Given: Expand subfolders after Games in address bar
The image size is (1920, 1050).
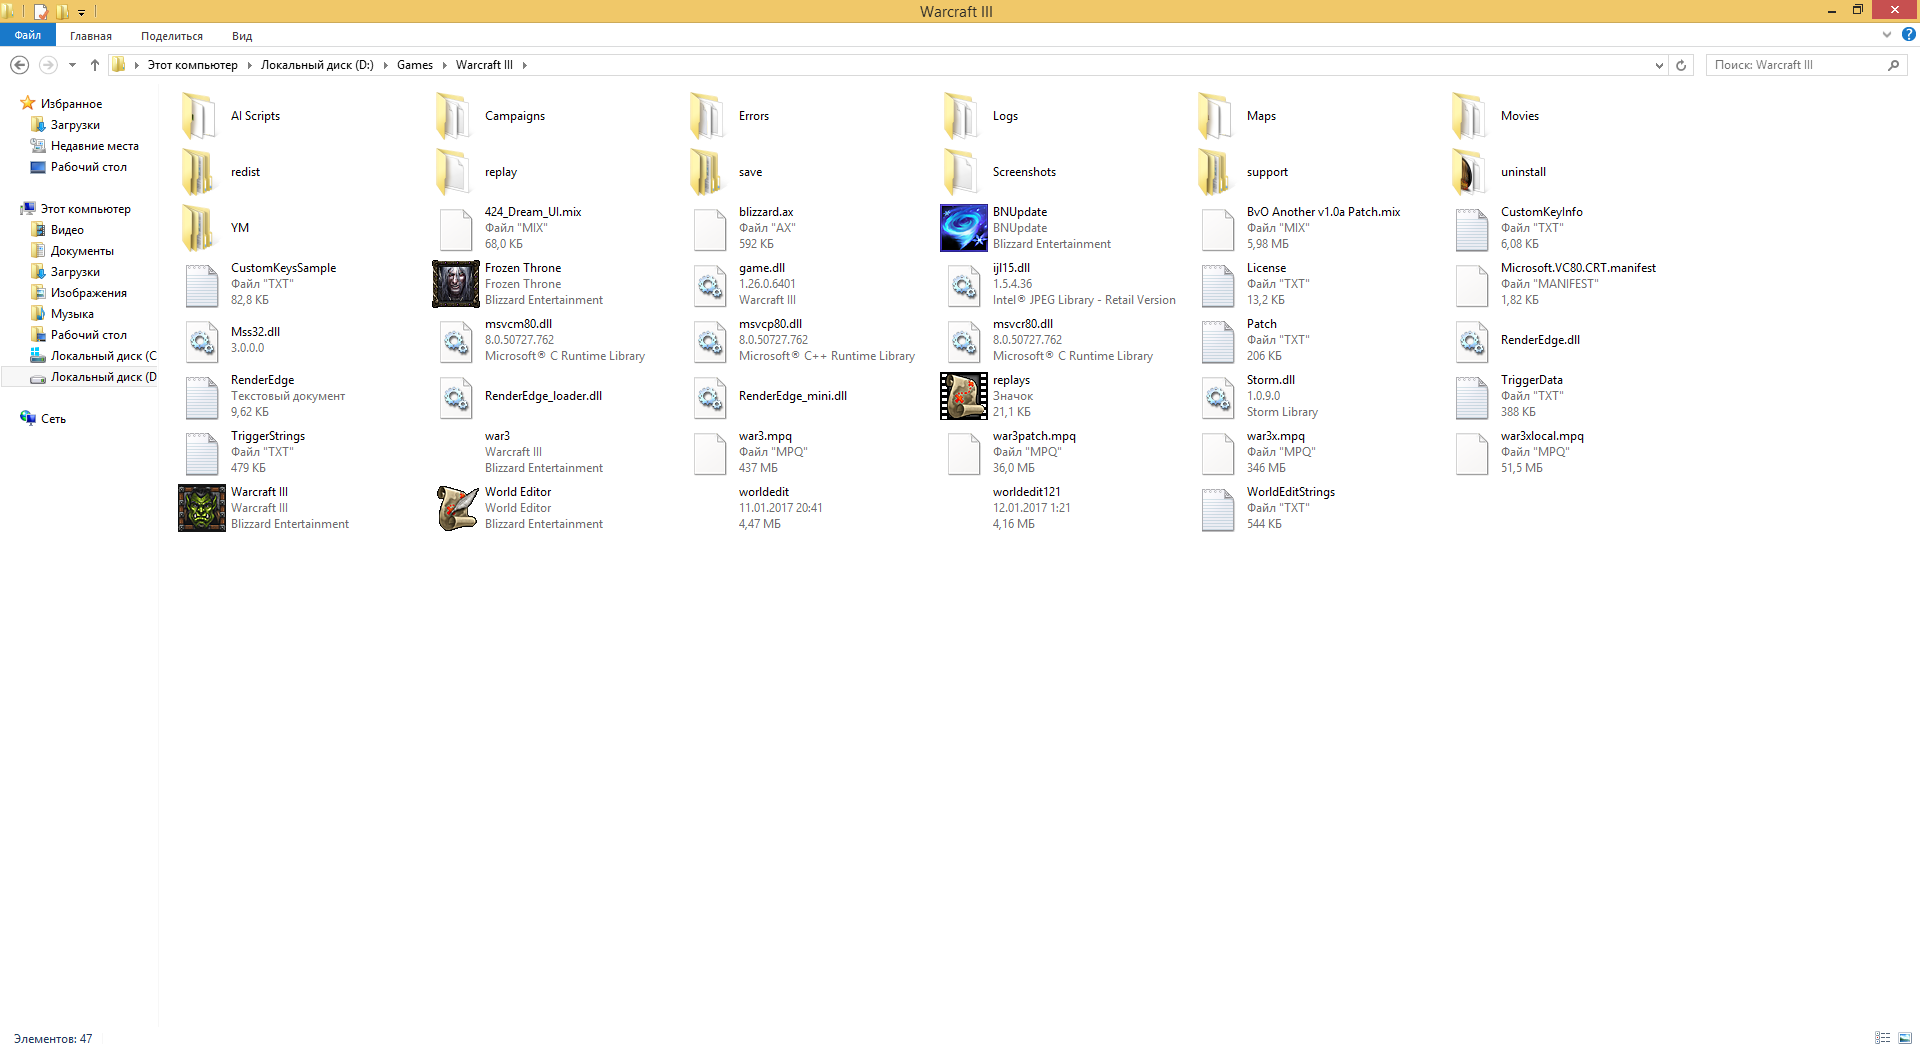Looking at the screenshot, I should click(445, 65).
